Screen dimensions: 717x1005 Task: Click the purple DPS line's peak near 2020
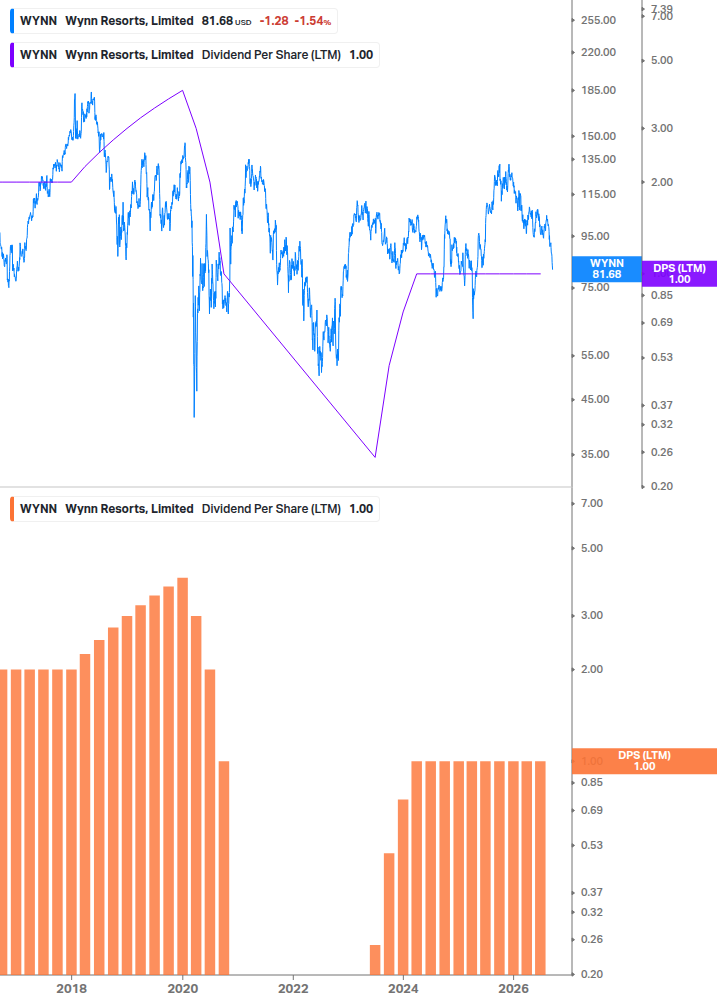(x=183, y=90)
